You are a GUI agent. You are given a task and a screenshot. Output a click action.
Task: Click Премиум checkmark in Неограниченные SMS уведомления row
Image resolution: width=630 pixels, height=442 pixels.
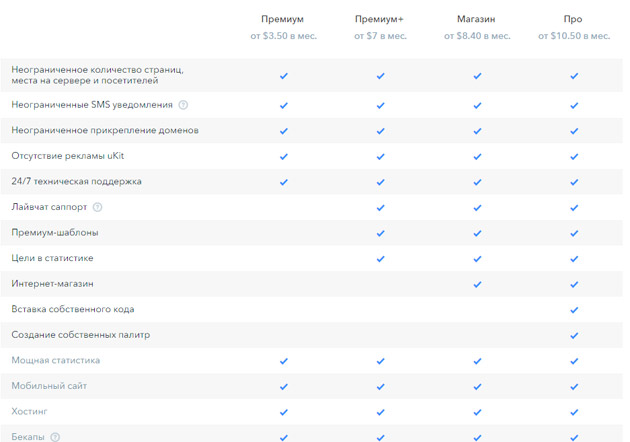click(x=284, y=105)
